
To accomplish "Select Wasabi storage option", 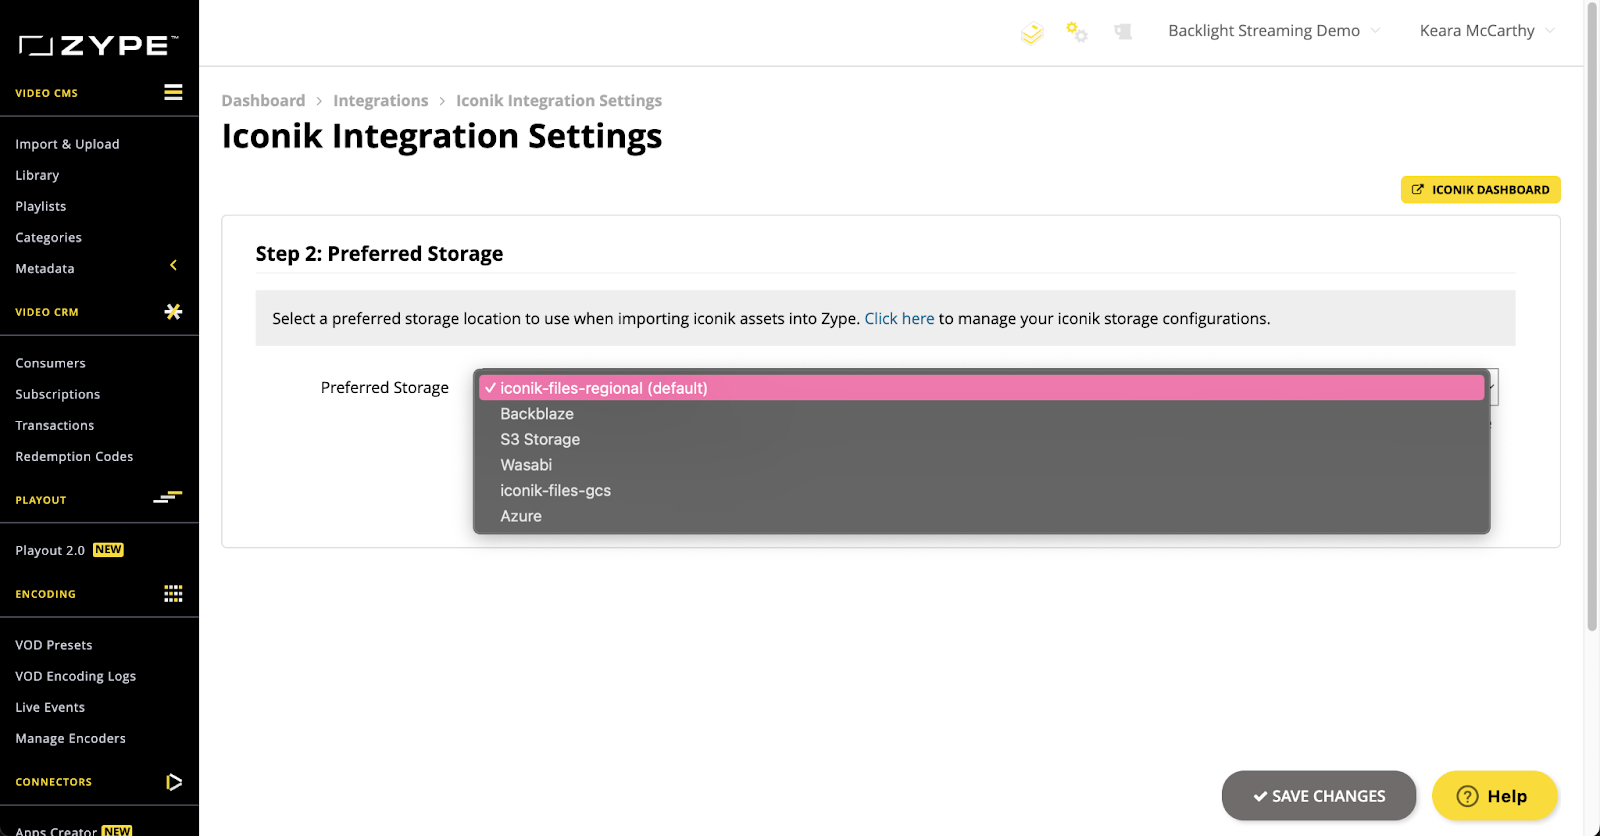I will point(981,465).
